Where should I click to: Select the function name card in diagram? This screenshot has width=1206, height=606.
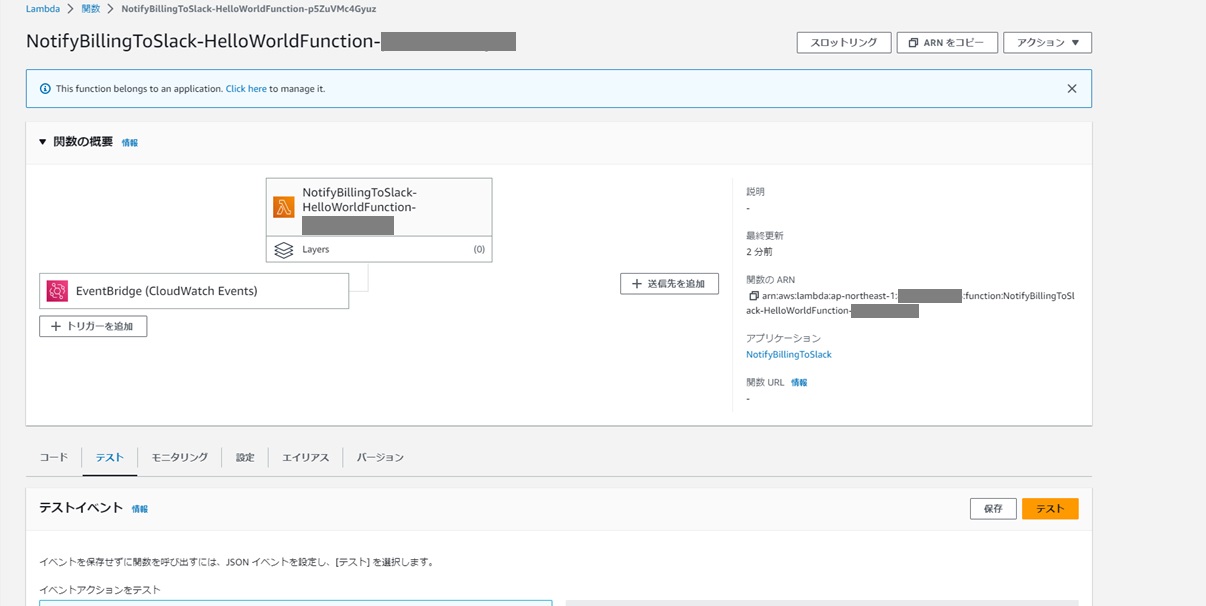pyautogui.click(x=379, y=207)
